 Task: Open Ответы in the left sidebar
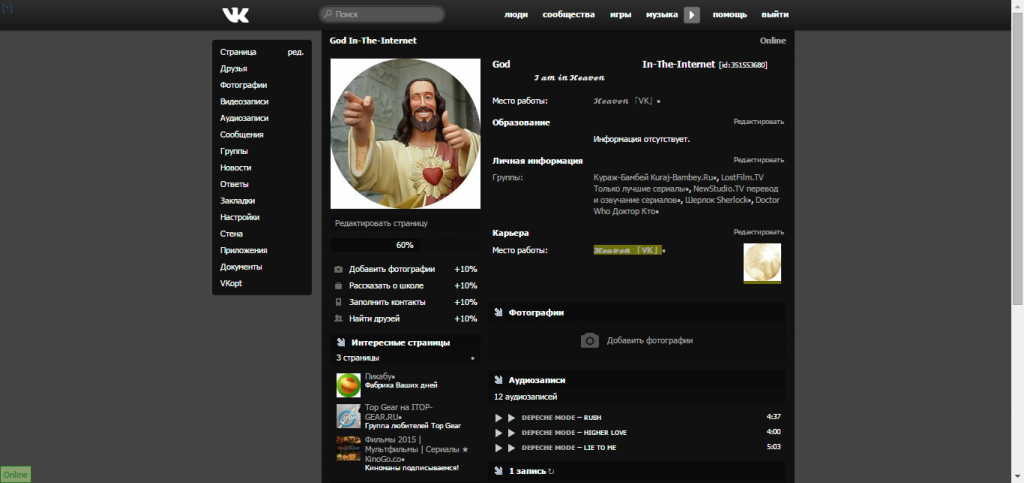point(234,184)
